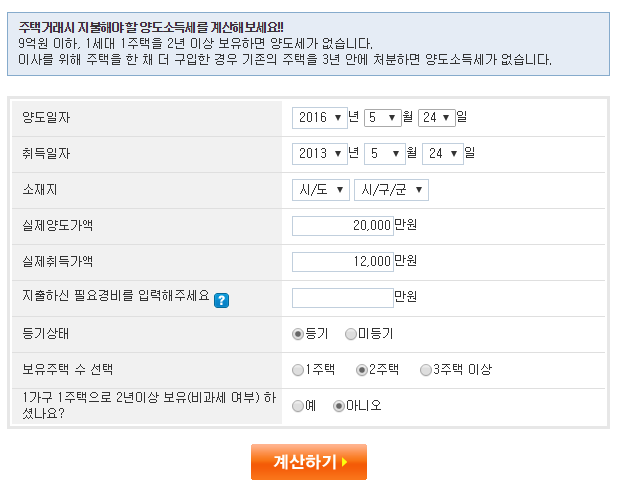Viewport: 628px width, 482px height.
Task: Choose the 1주택 radio option
Action: pos(298,370)
